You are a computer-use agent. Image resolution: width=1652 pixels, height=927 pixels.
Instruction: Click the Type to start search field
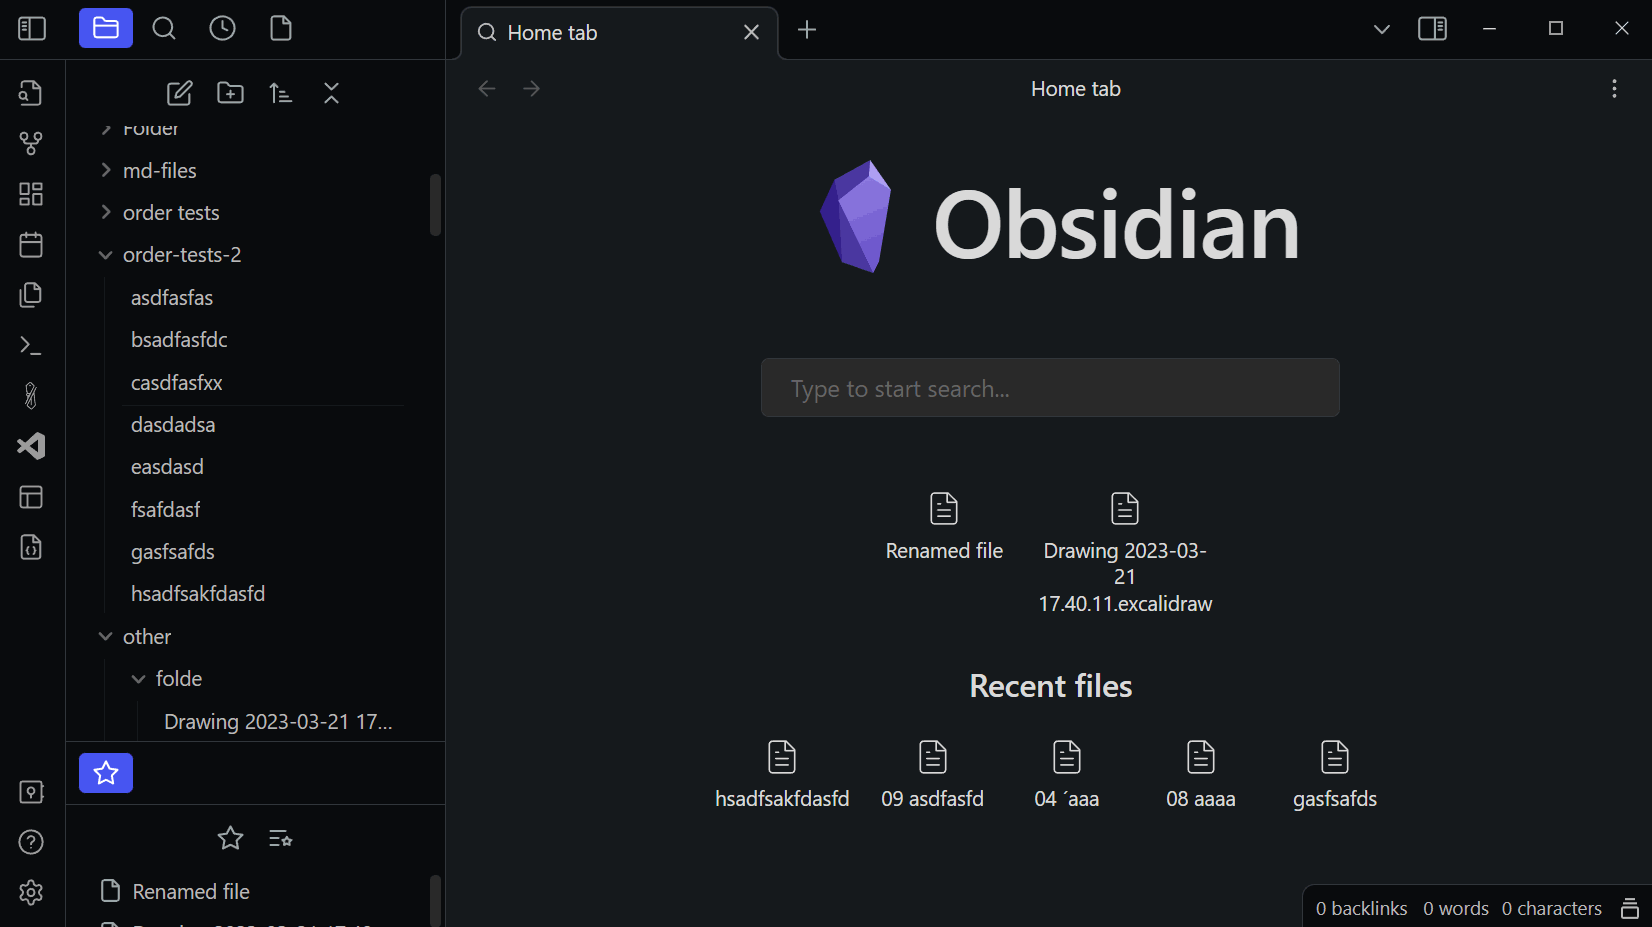point(1050,388)
